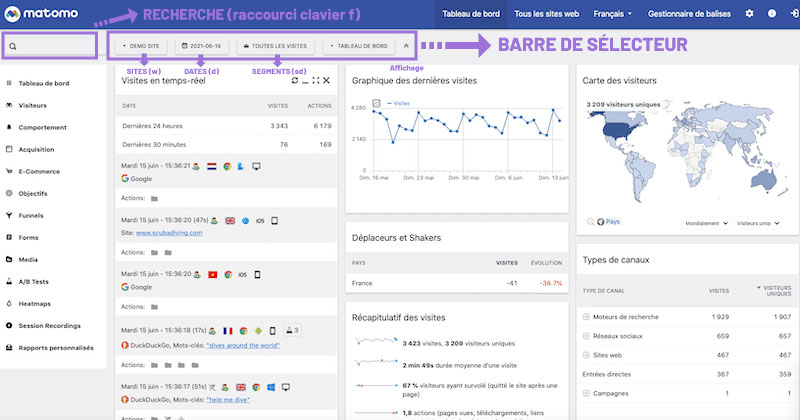800x420 pixels.
Task: Open the www.scubadiving.com link
Action: coord(169,233)
